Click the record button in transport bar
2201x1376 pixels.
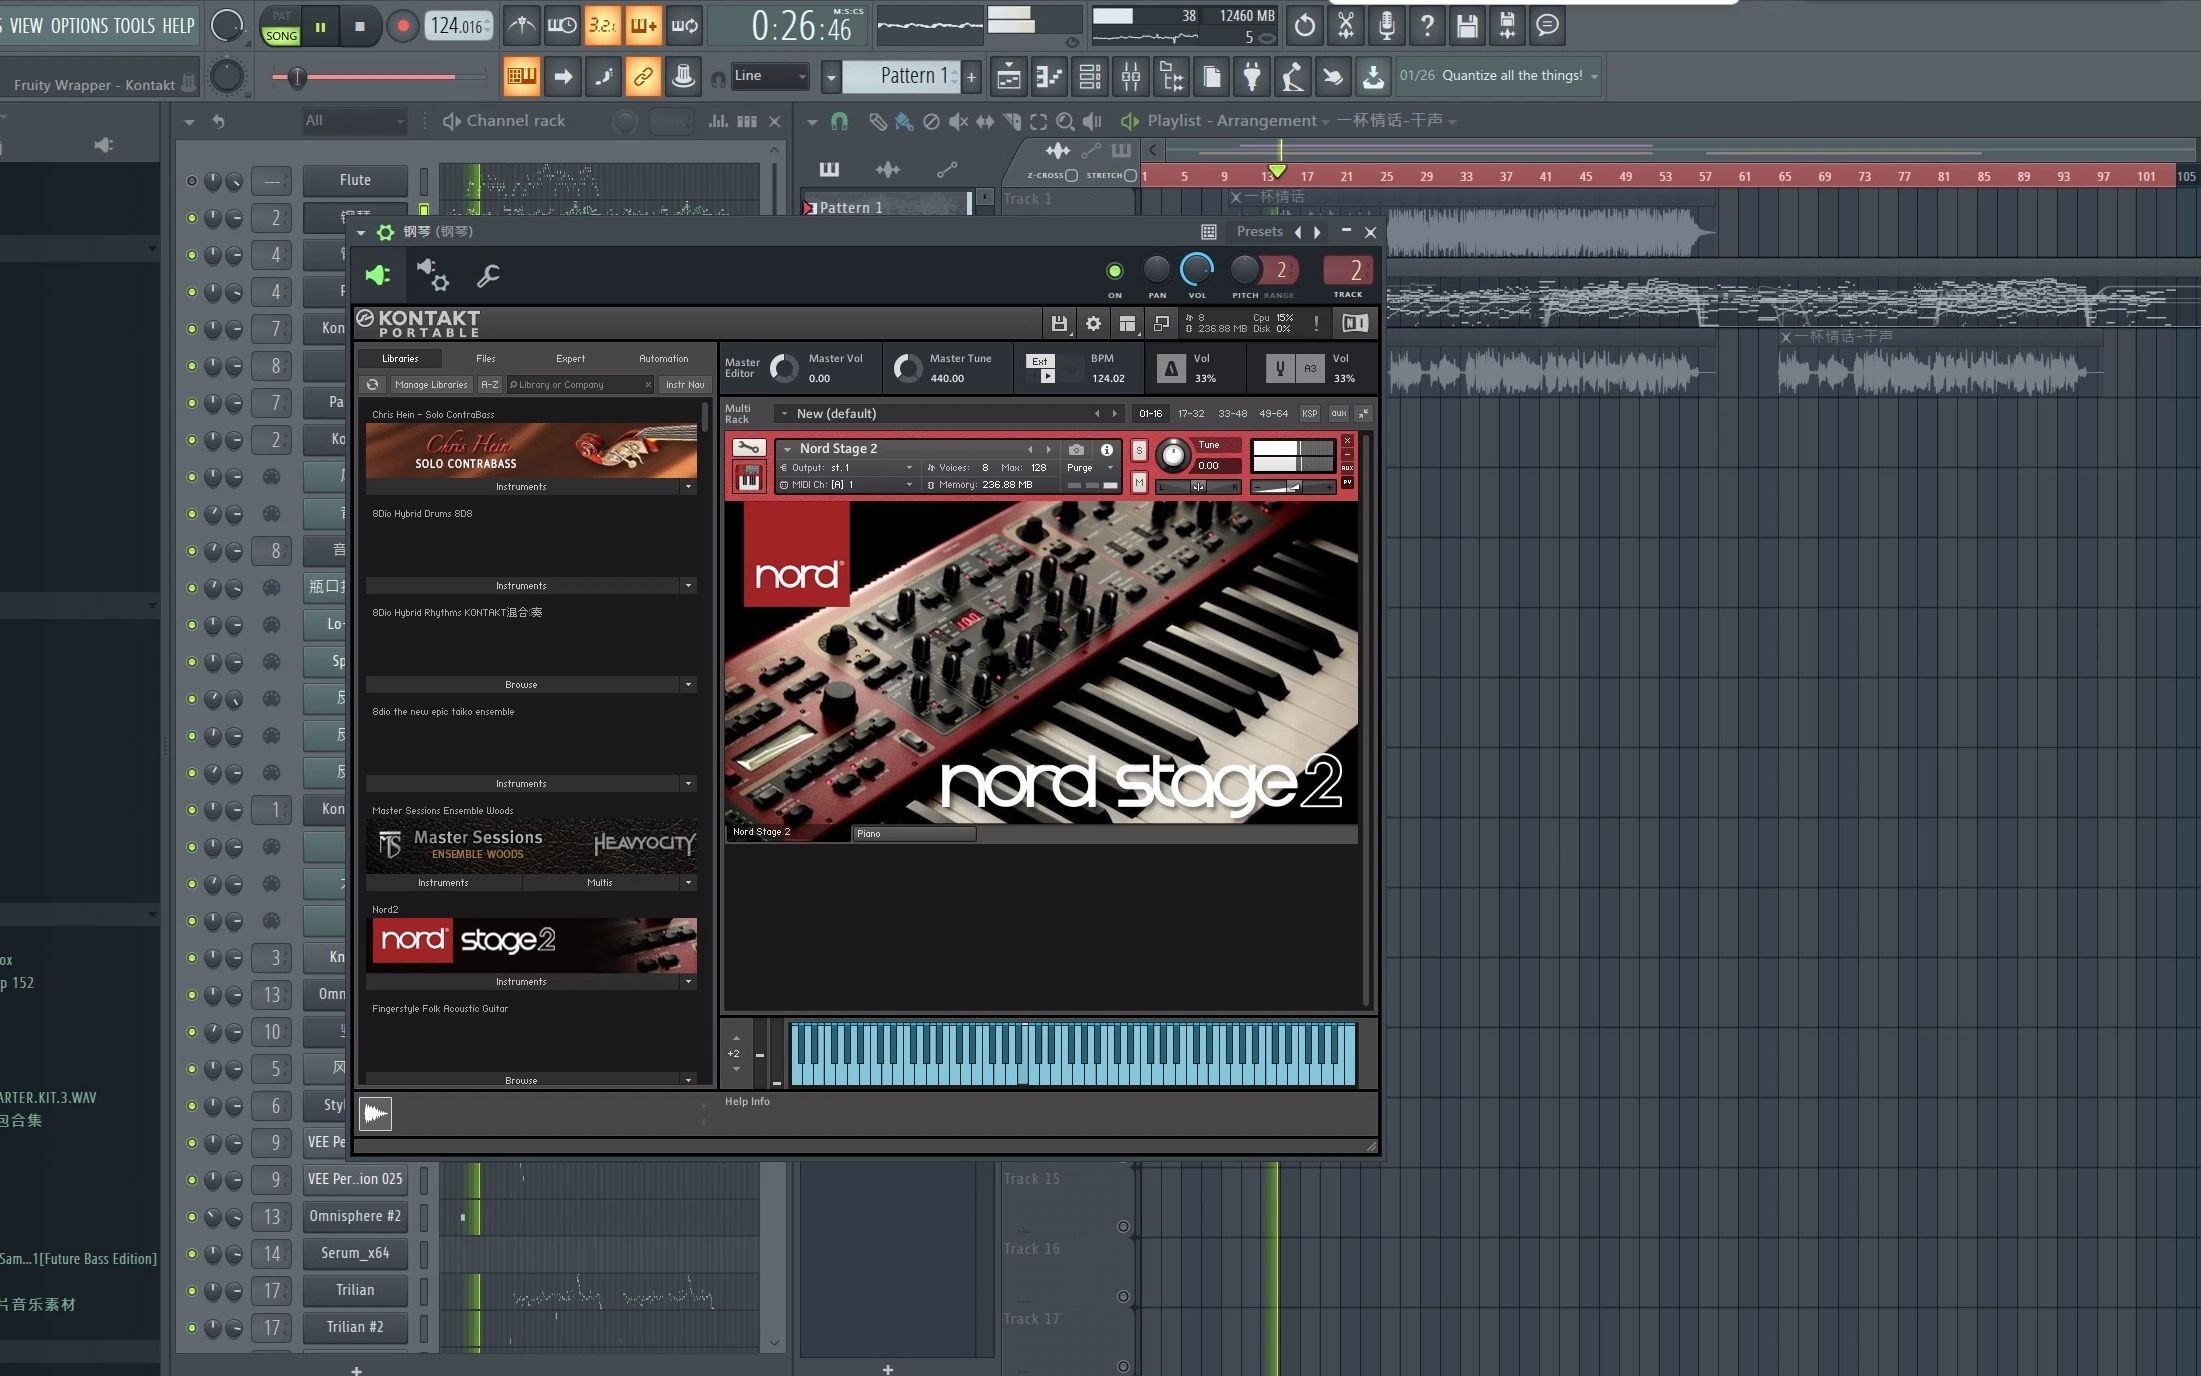coord(407,24)
